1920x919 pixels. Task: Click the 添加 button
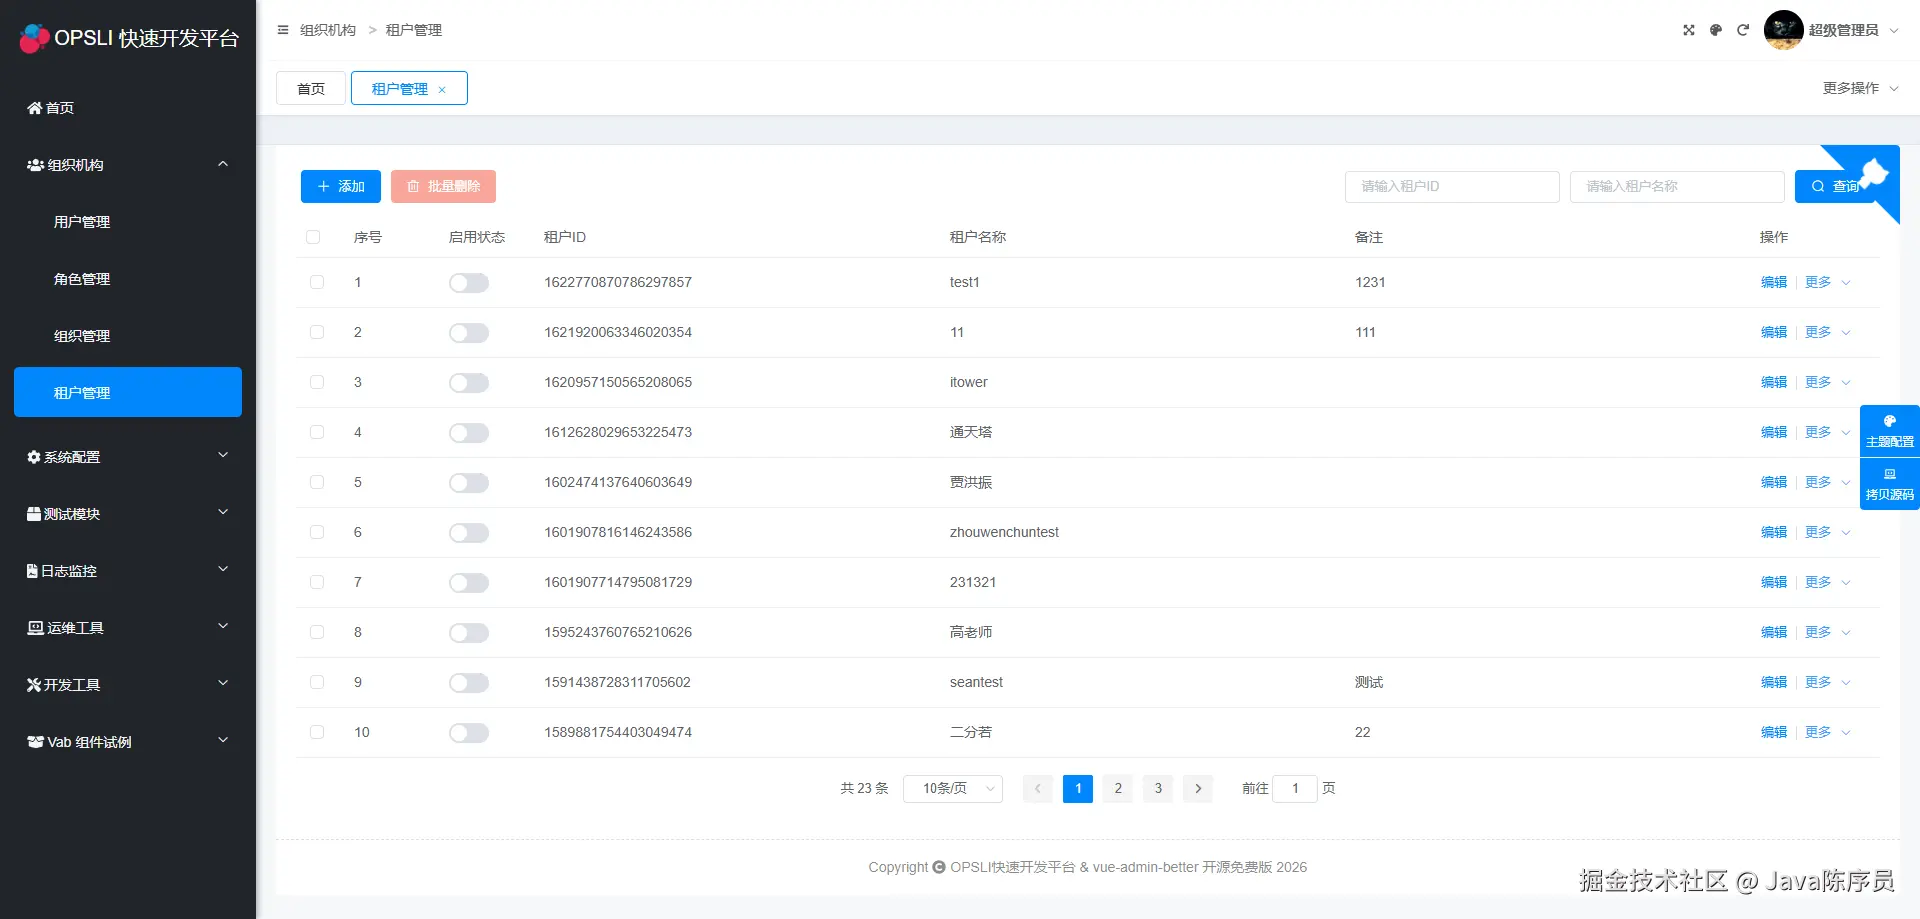[x=340, y=186]
